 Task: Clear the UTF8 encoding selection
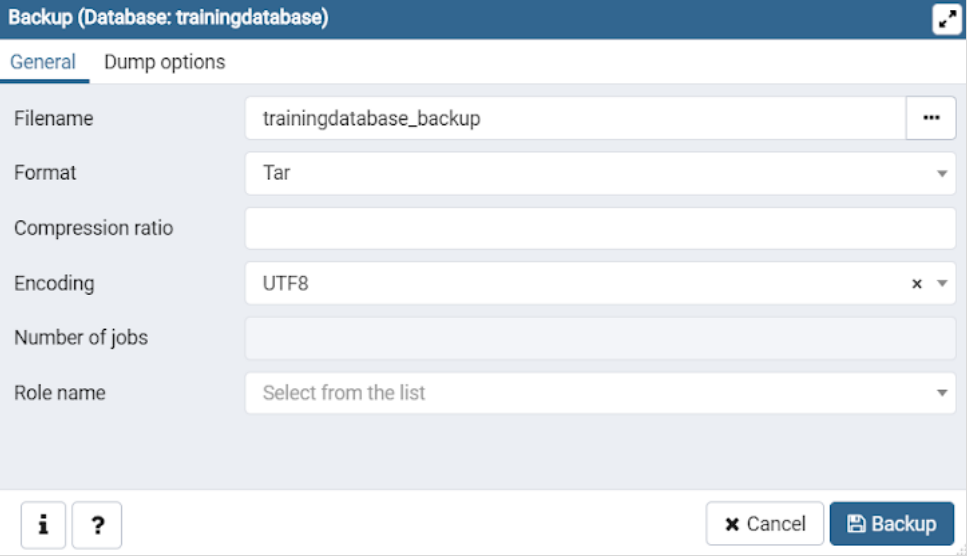(x=916, y=284)
